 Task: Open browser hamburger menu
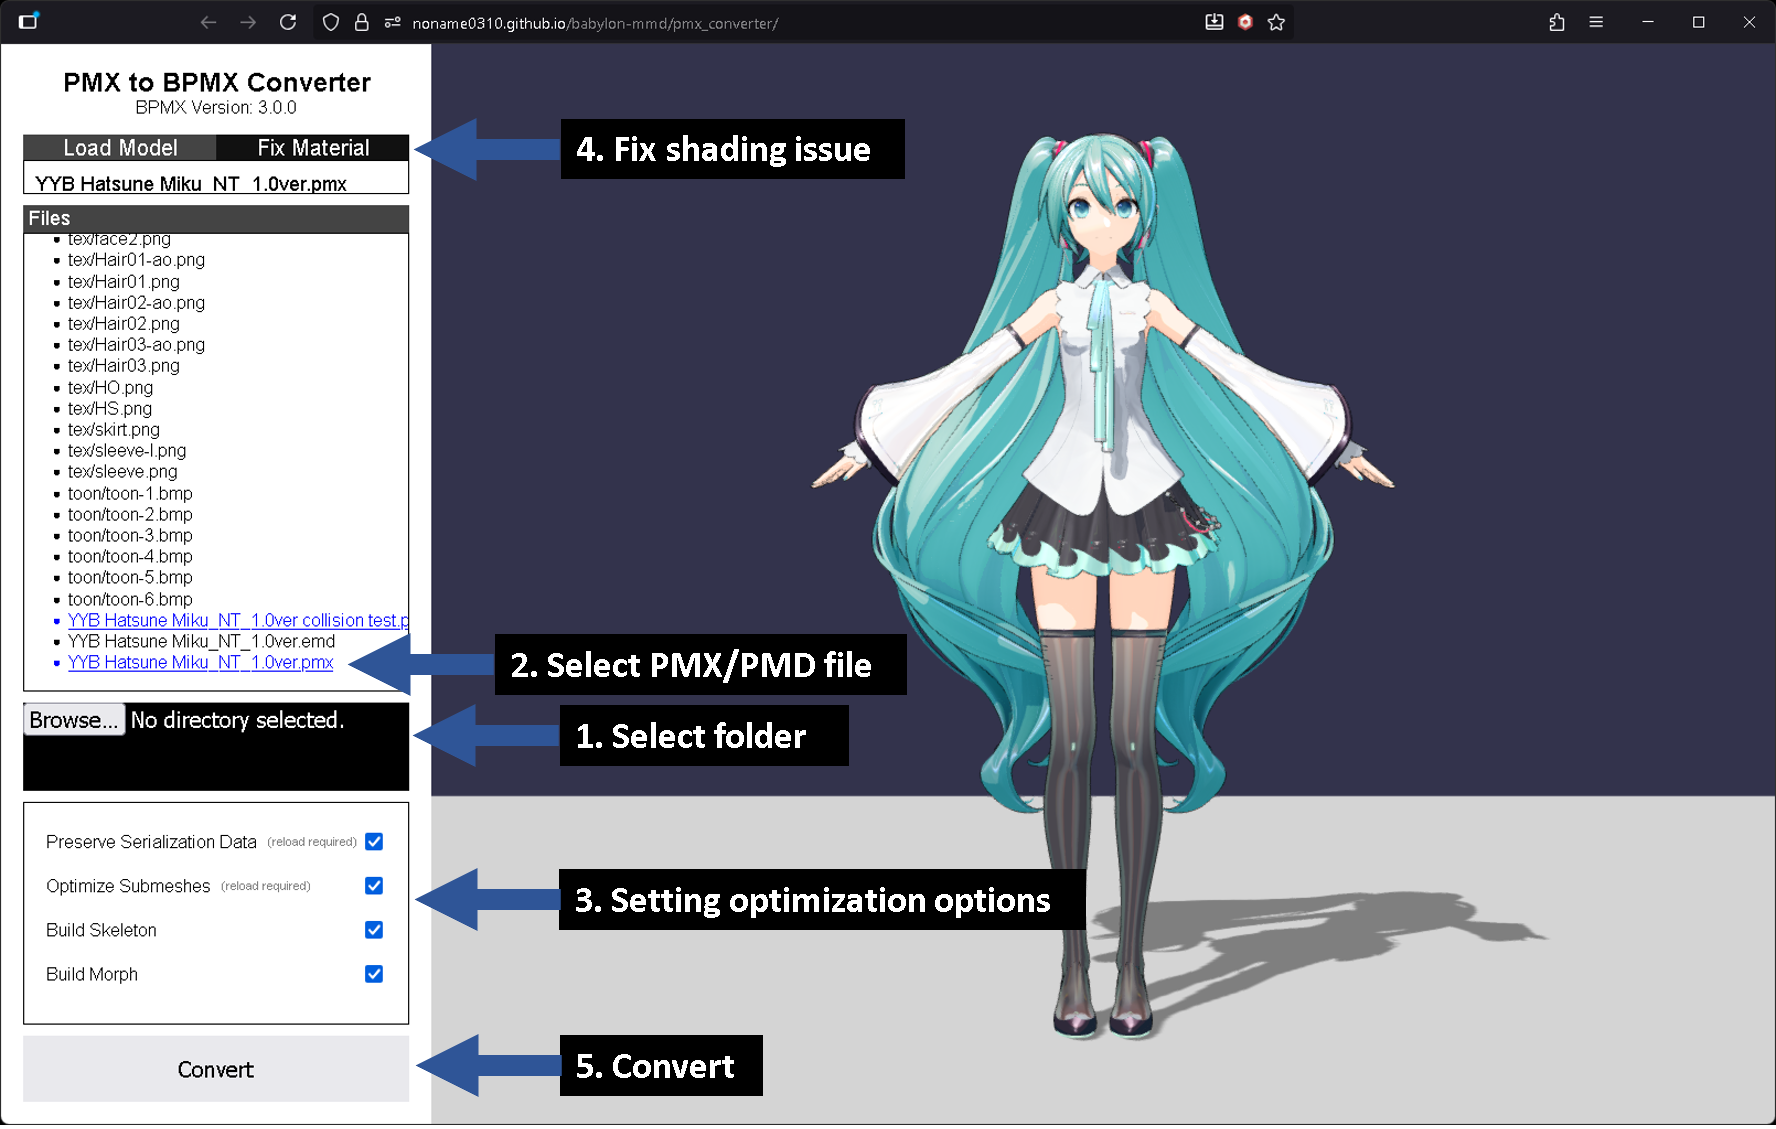[x=1596, y=22]
